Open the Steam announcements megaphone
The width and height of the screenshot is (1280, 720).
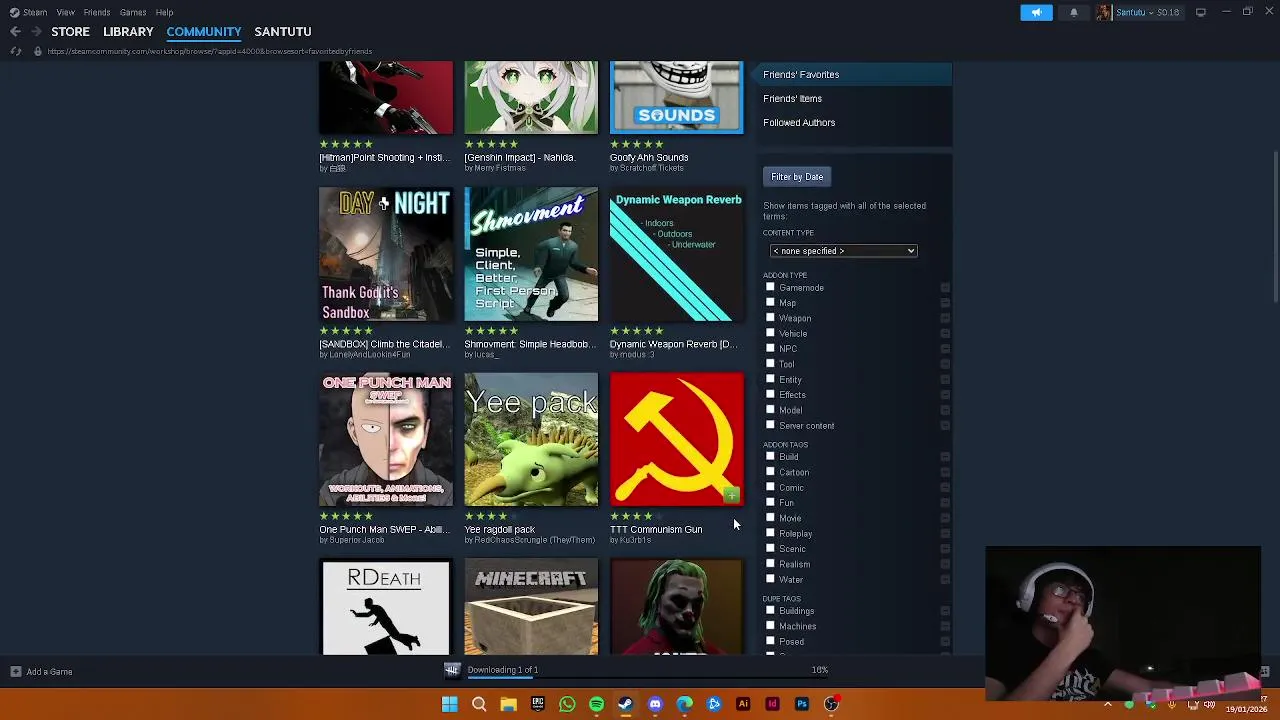[1036, 12]
